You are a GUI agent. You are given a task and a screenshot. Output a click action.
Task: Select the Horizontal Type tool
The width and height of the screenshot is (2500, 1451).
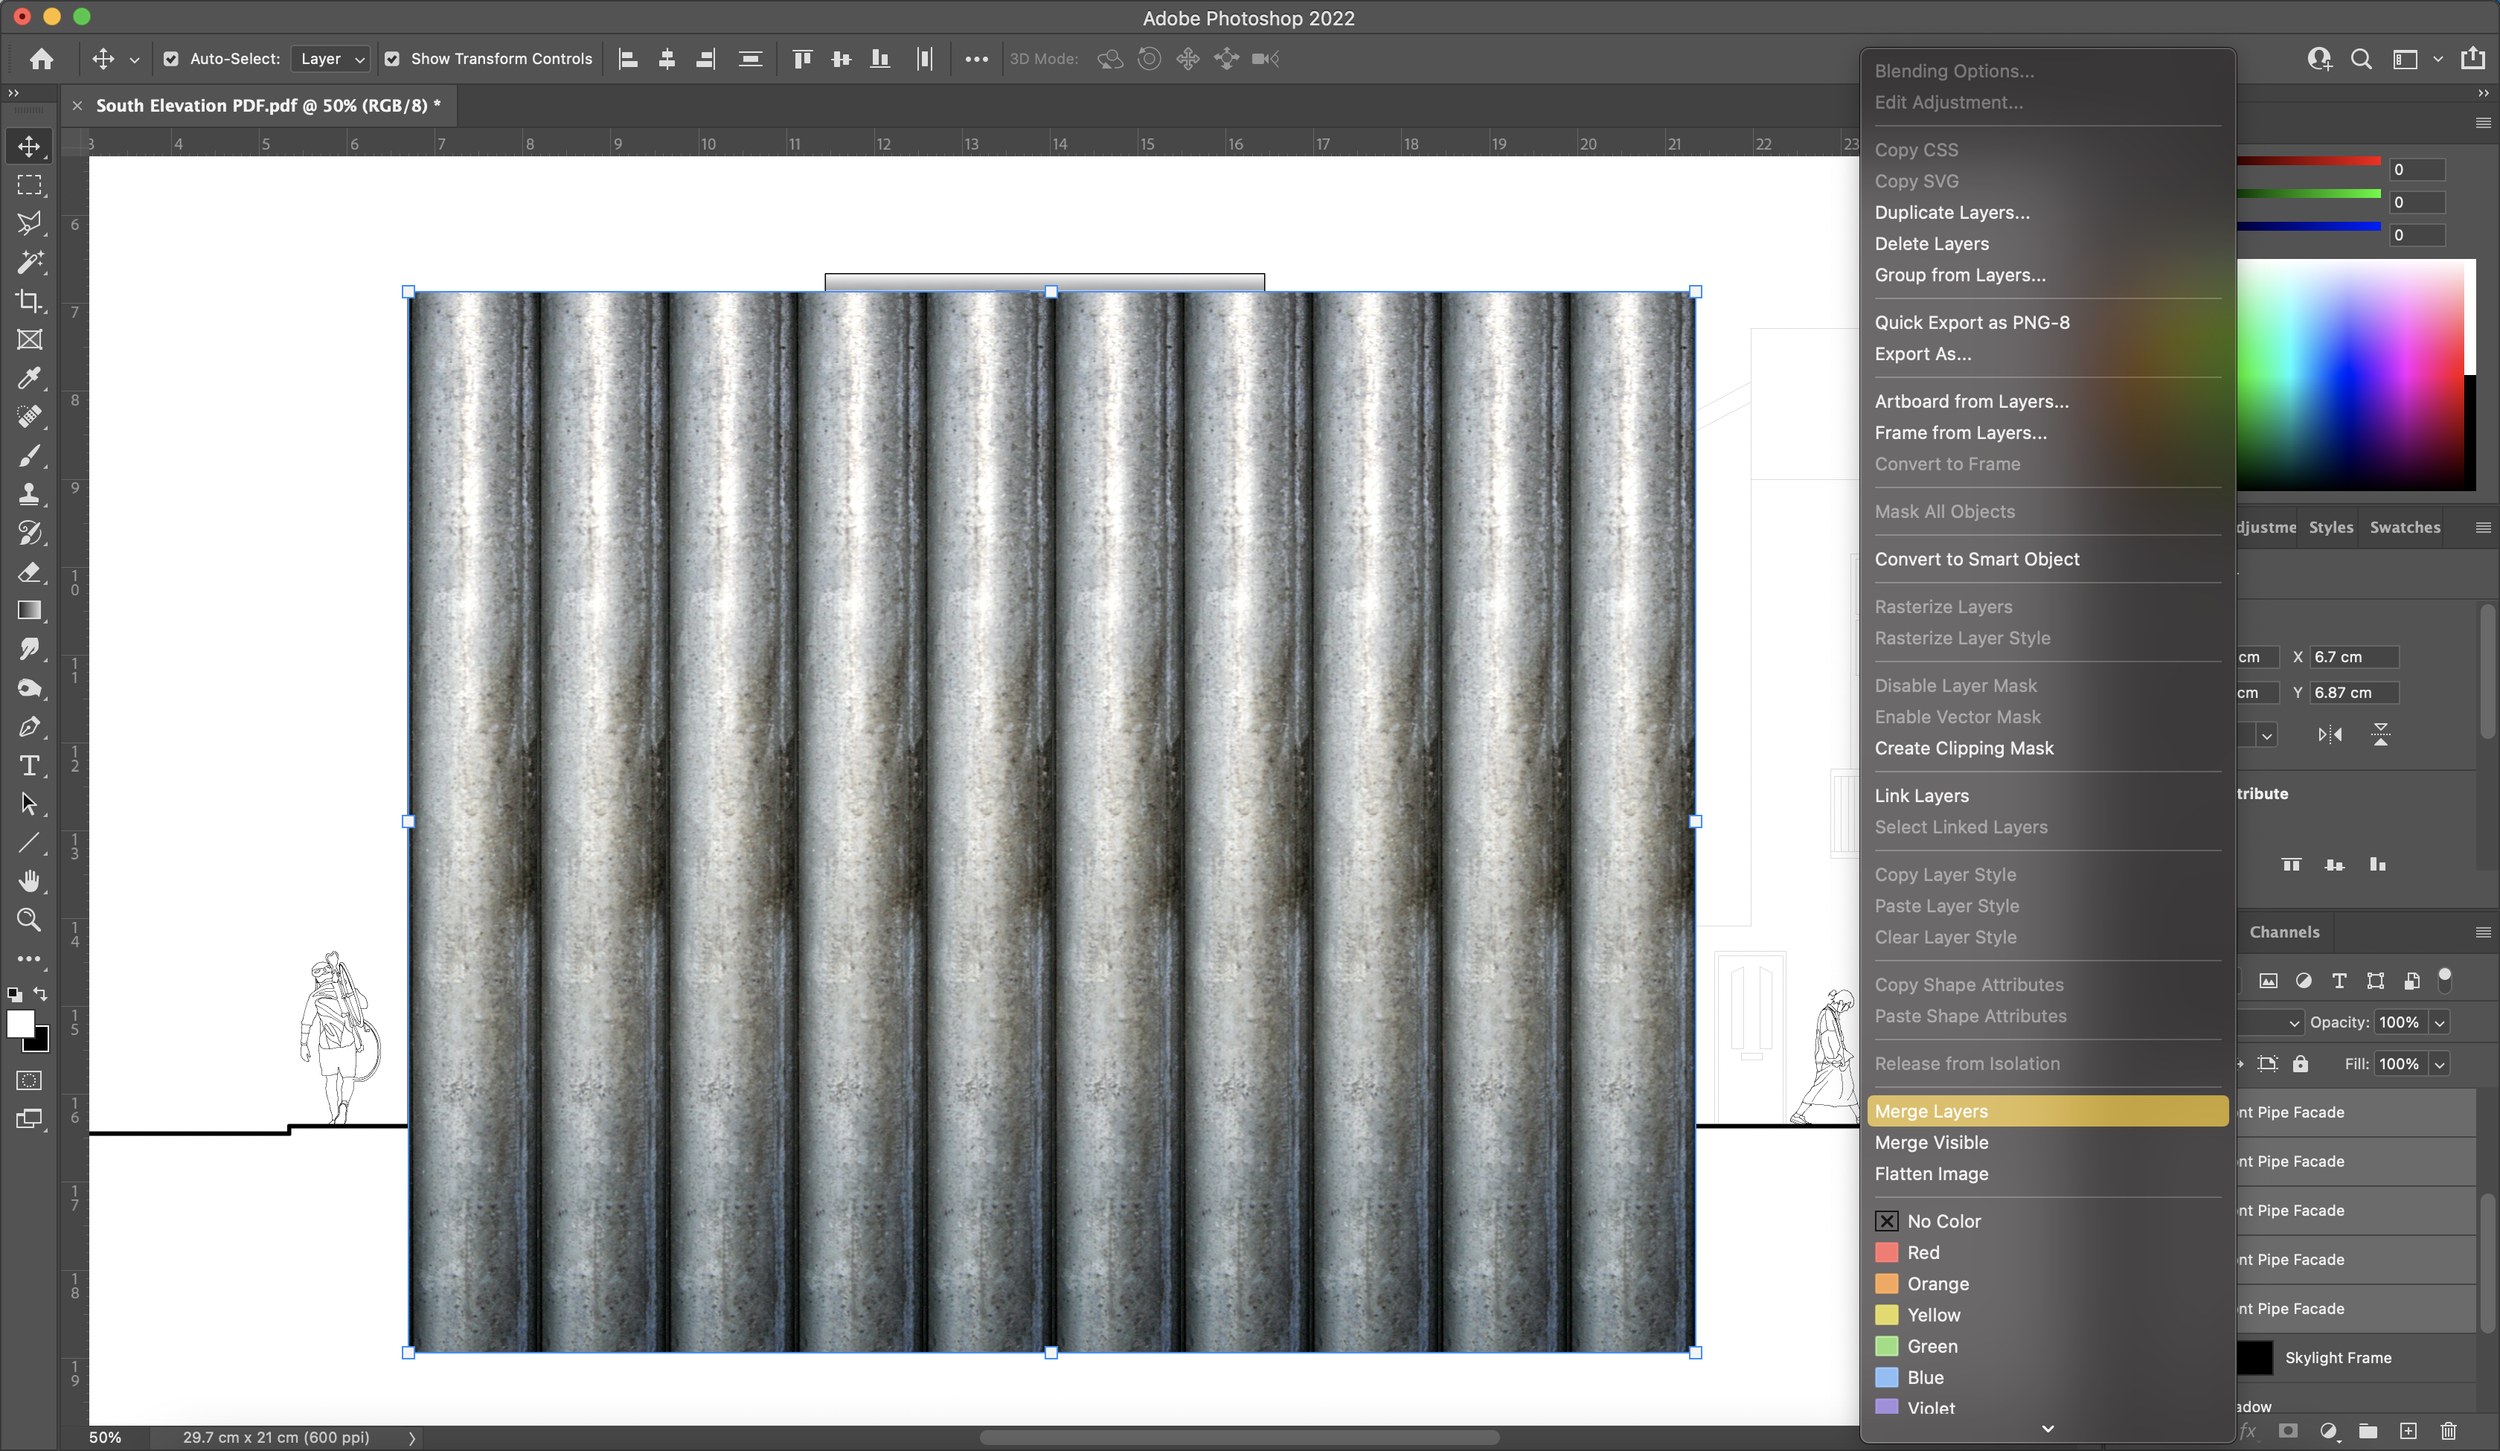pyautogui.click(x=29, y=765)
